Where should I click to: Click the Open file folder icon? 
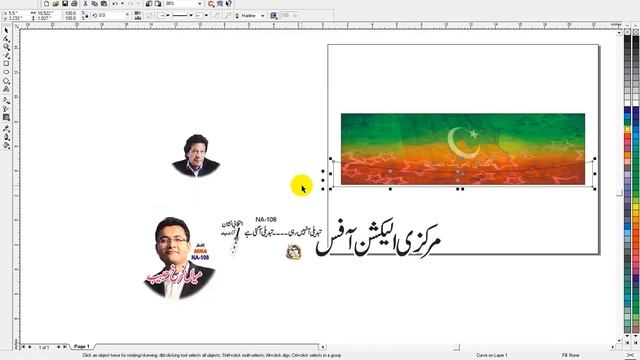pyautogui.click(x=56, y=4)
